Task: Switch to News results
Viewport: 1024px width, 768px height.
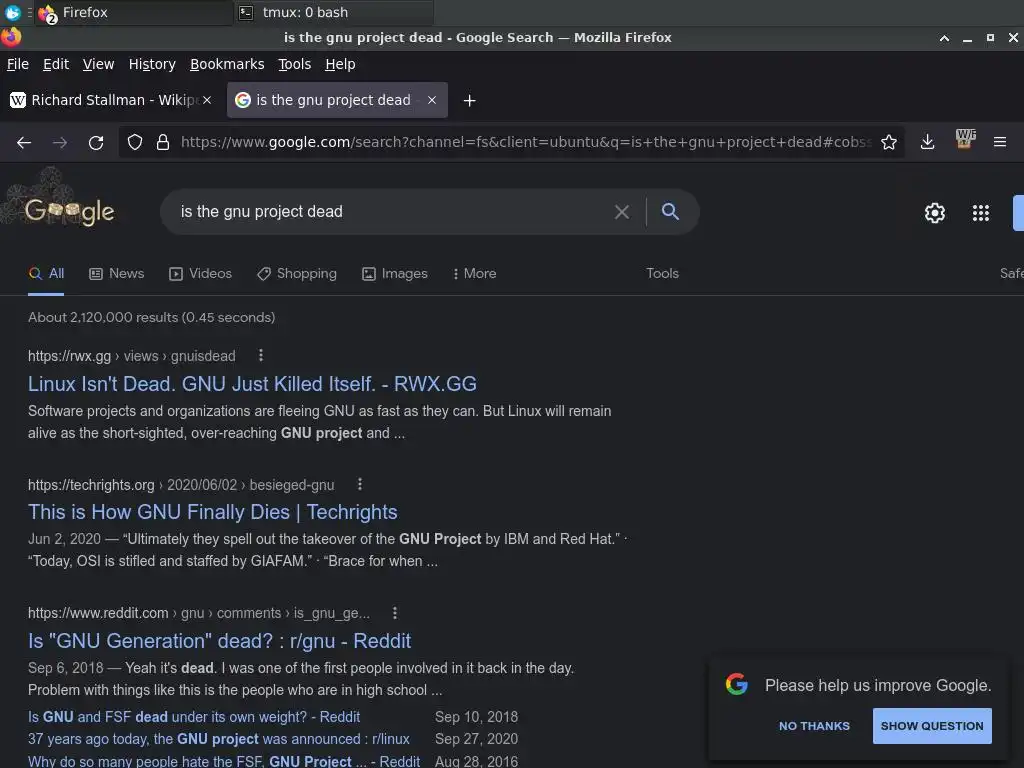Action: [116, 274]
